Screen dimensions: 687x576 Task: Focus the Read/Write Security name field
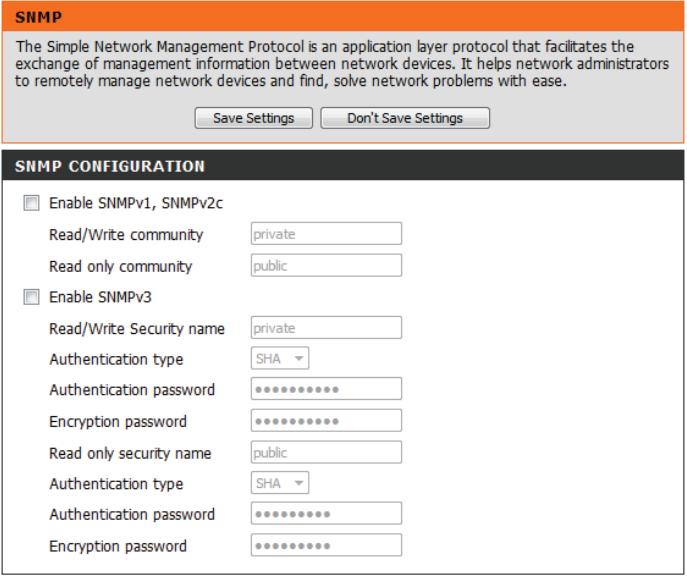325,327
